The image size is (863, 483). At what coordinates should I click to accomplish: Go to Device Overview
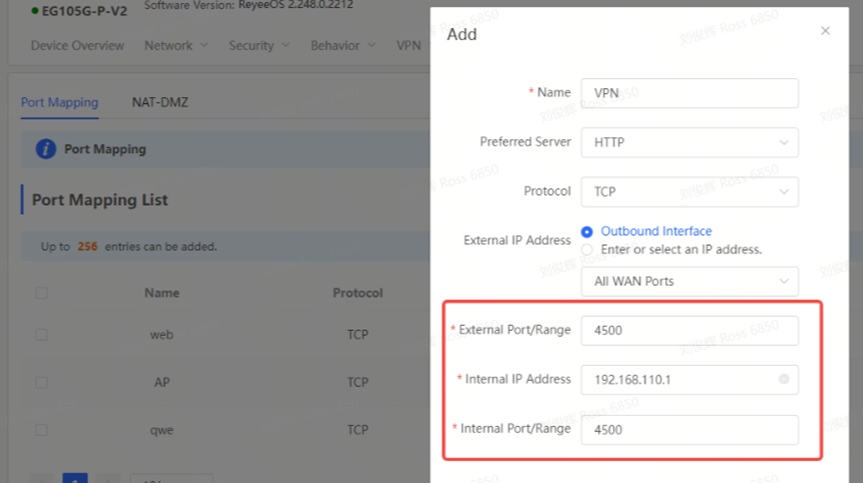pos(77,45)
